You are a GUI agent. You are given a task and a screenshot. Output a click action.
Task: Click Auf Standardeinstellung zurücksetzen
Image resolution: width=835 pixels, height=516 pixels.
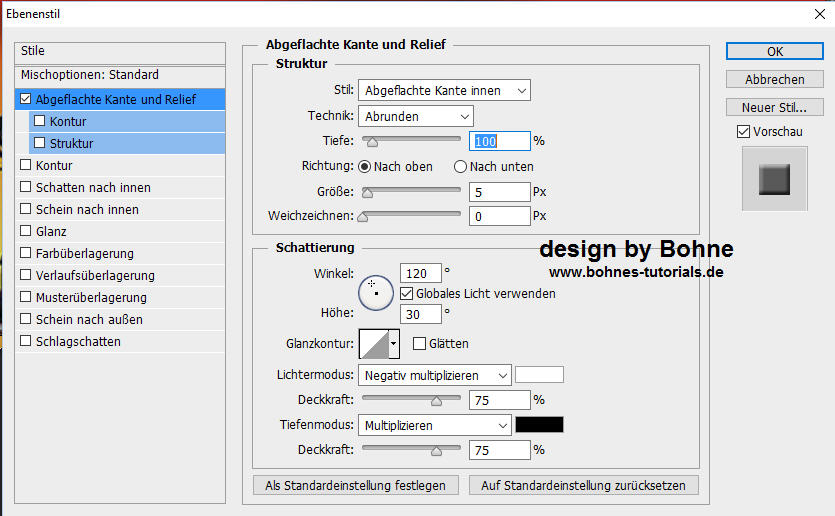584,485
